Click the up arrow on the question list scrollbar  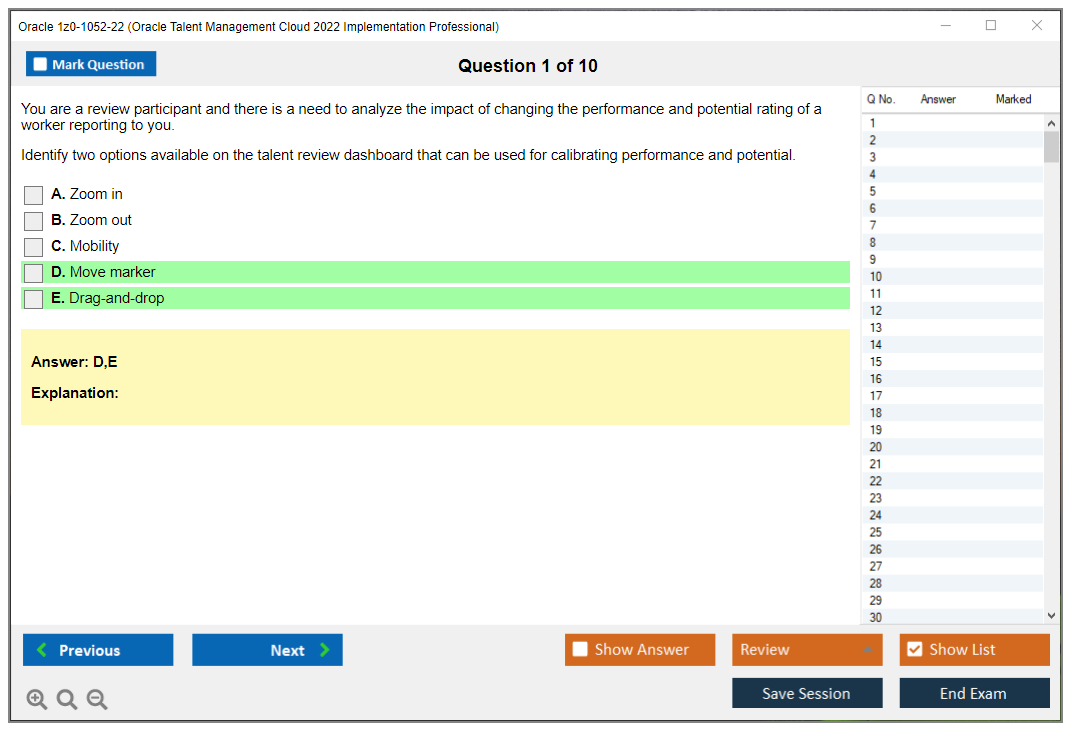(x=1050, y=122)
